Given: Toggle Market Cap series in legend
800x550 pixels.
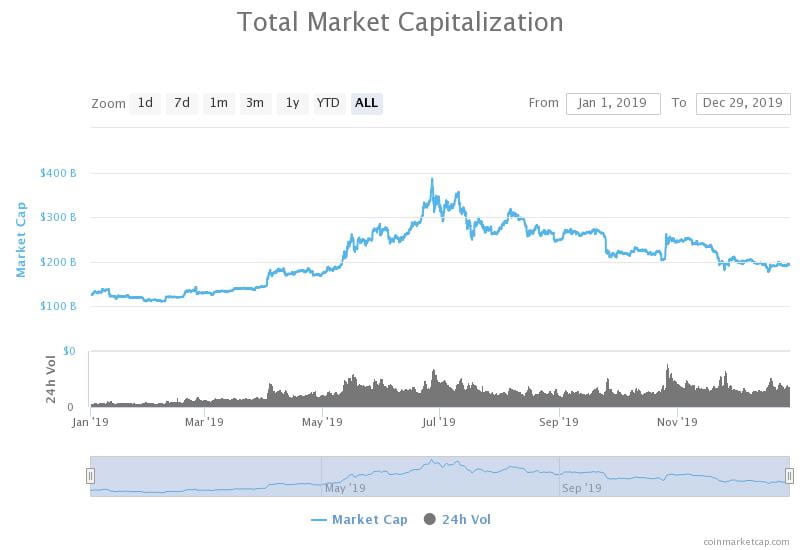Looking at the screenshot, I should [369, 520].
